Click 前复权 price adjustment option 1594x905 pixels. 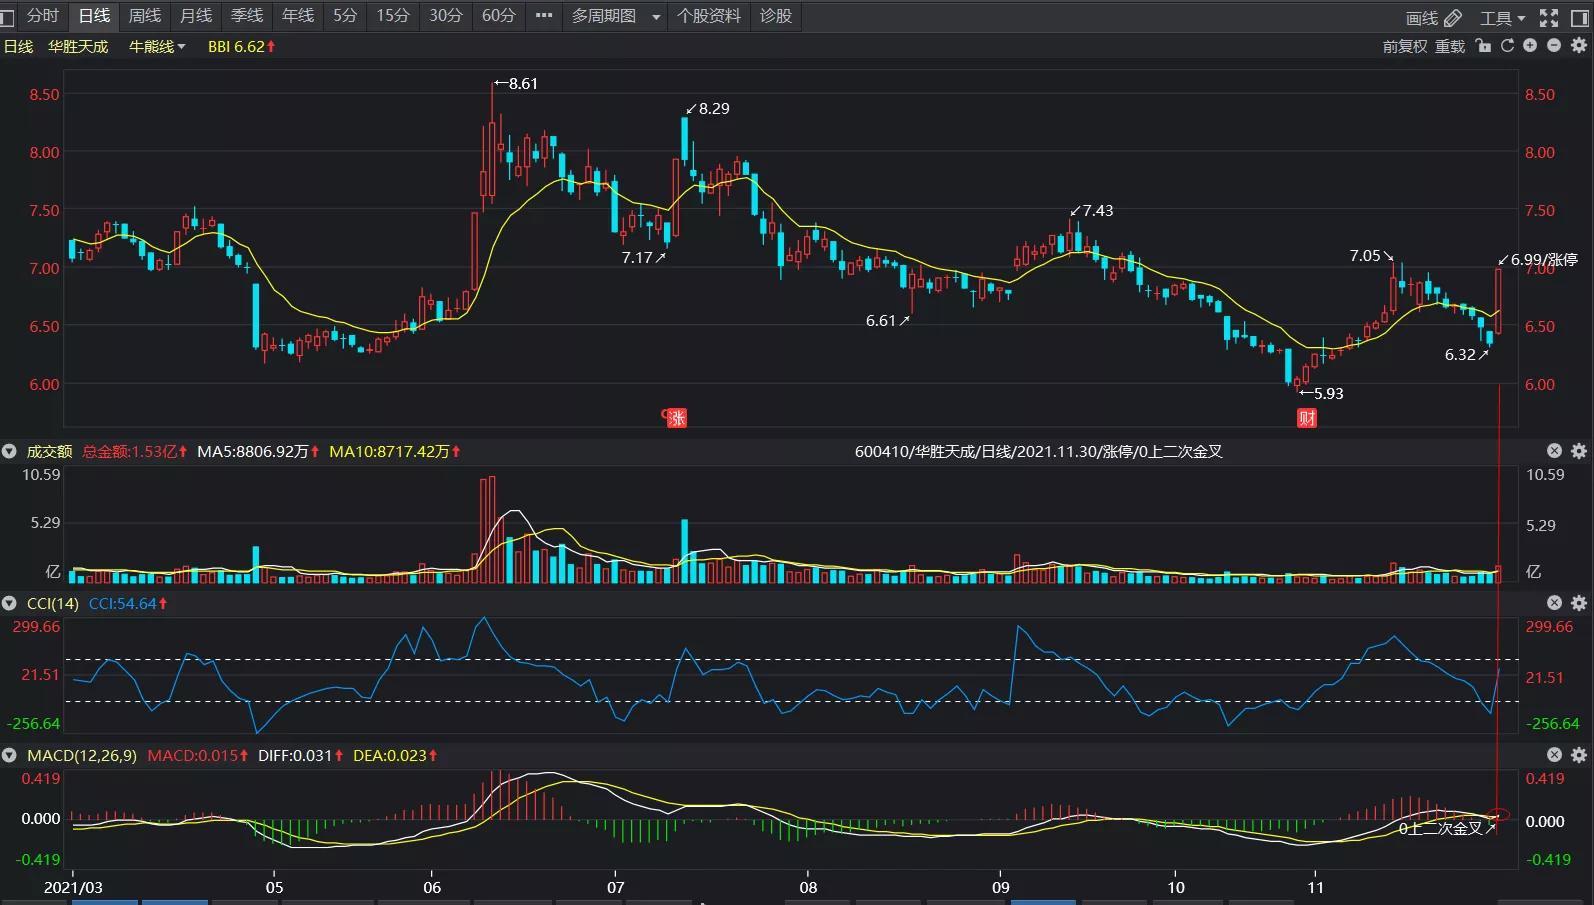[1405, 46]
